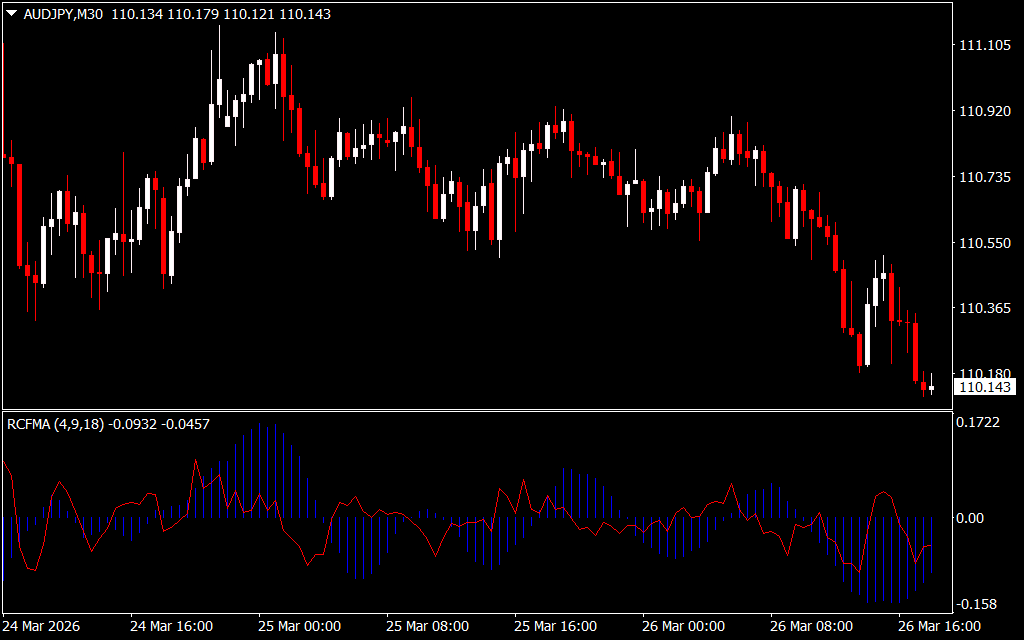Select the 110.920 level on price scale

click(x=984, y=111)
